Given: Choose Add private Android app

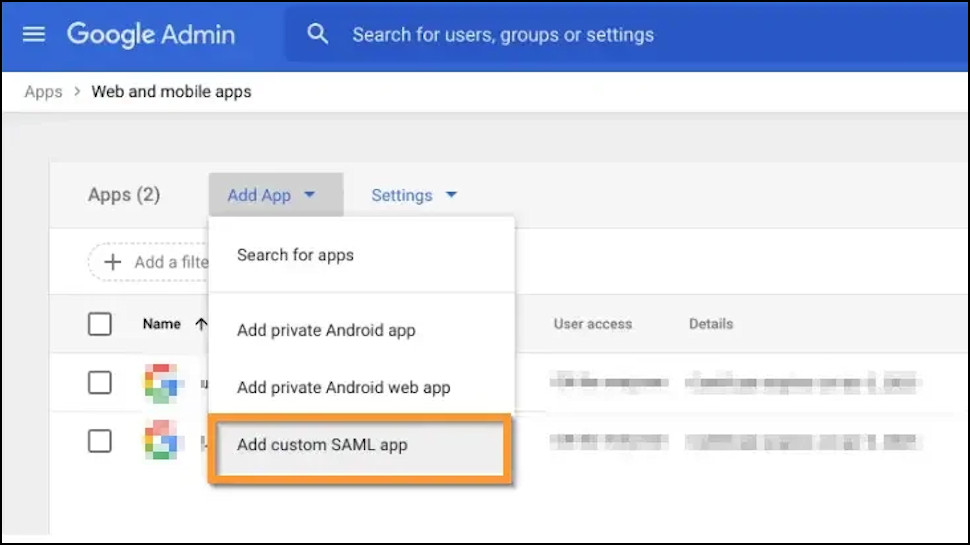Looking at the screenshot, I should tap(362, 330).
